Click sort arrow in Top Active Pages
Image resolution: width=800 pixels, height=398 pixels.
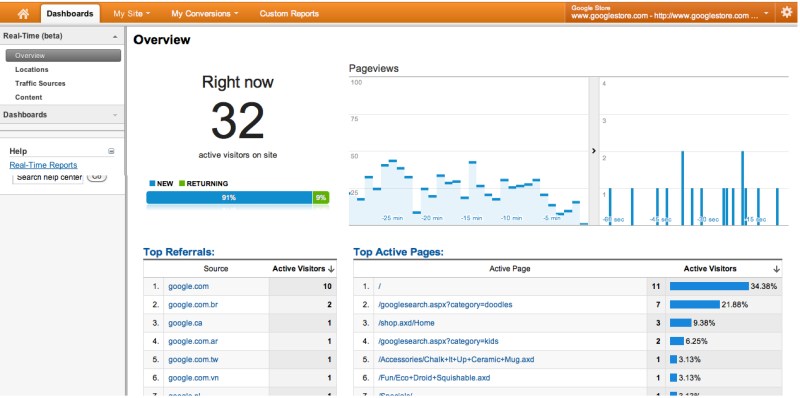(x=776, y=269)
